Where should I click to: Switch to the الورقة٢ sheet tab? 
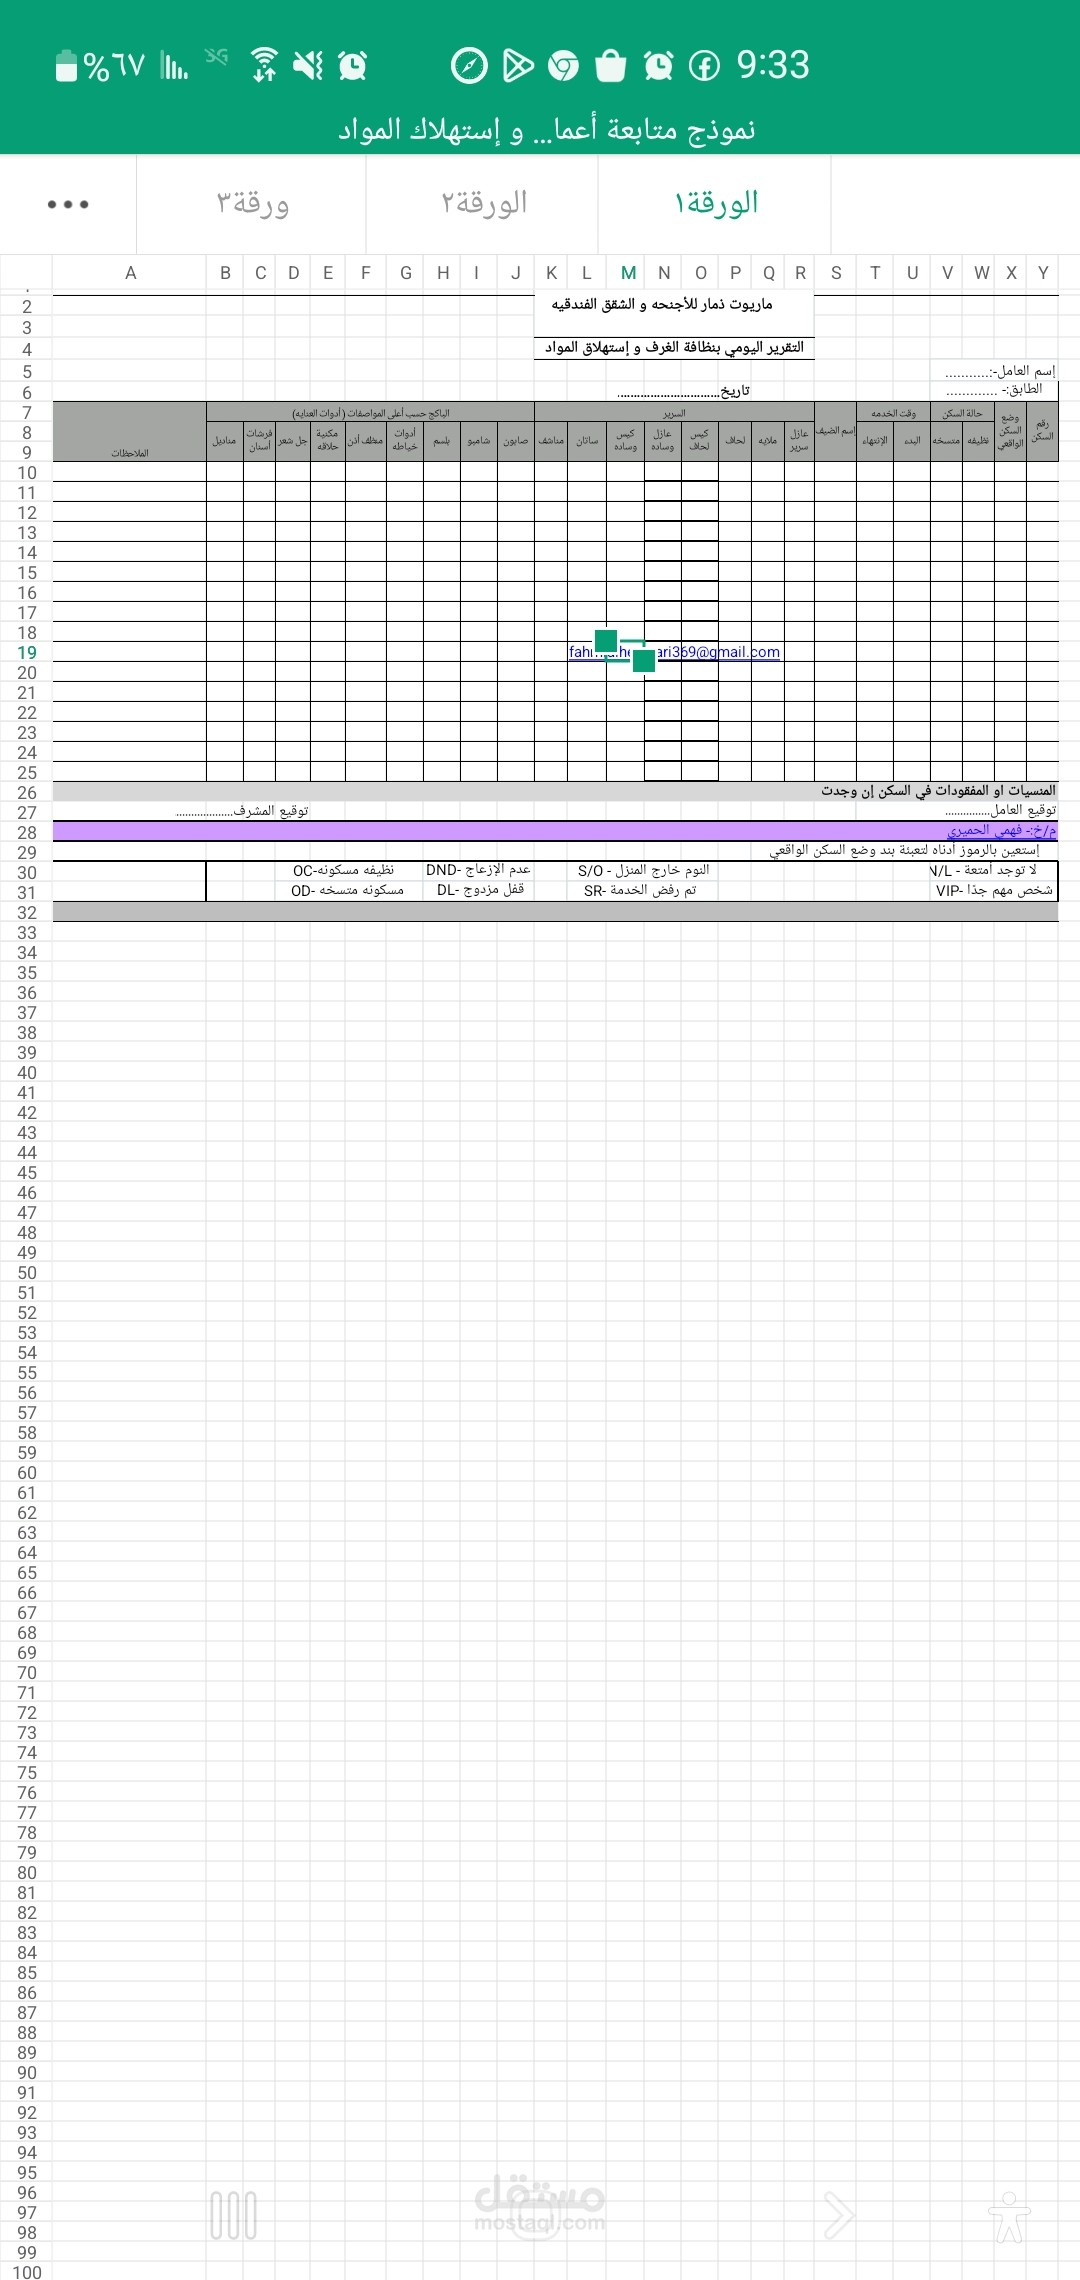tap(483, 203)
